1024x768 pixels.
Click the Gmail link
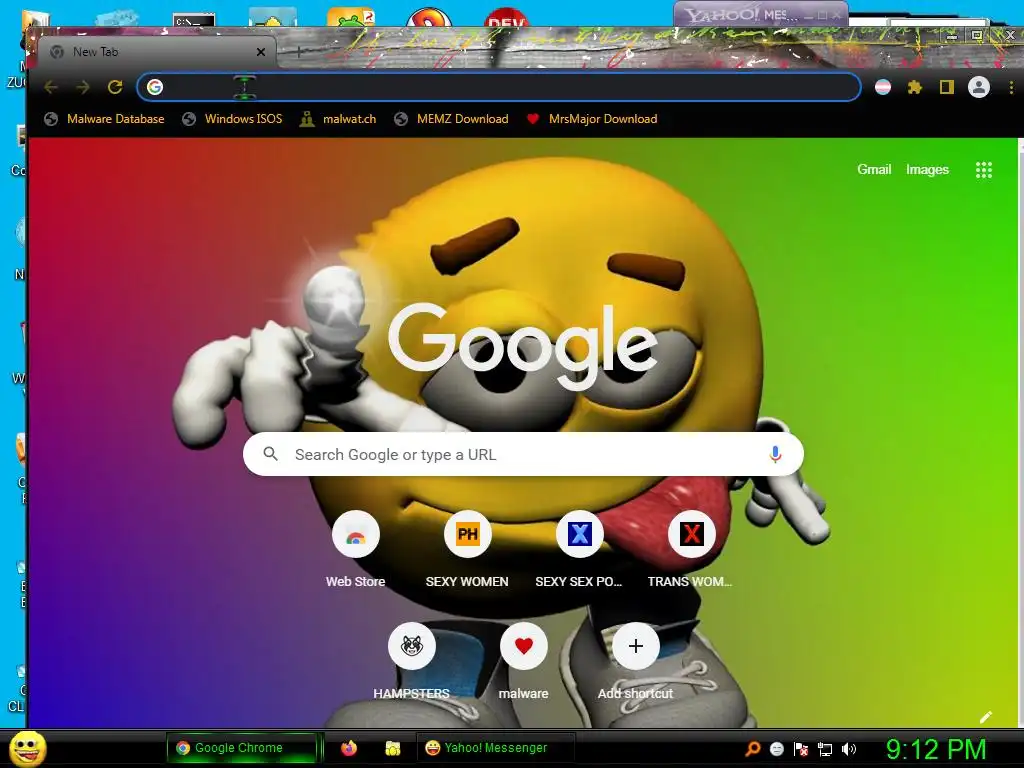[x=874, y=170]
